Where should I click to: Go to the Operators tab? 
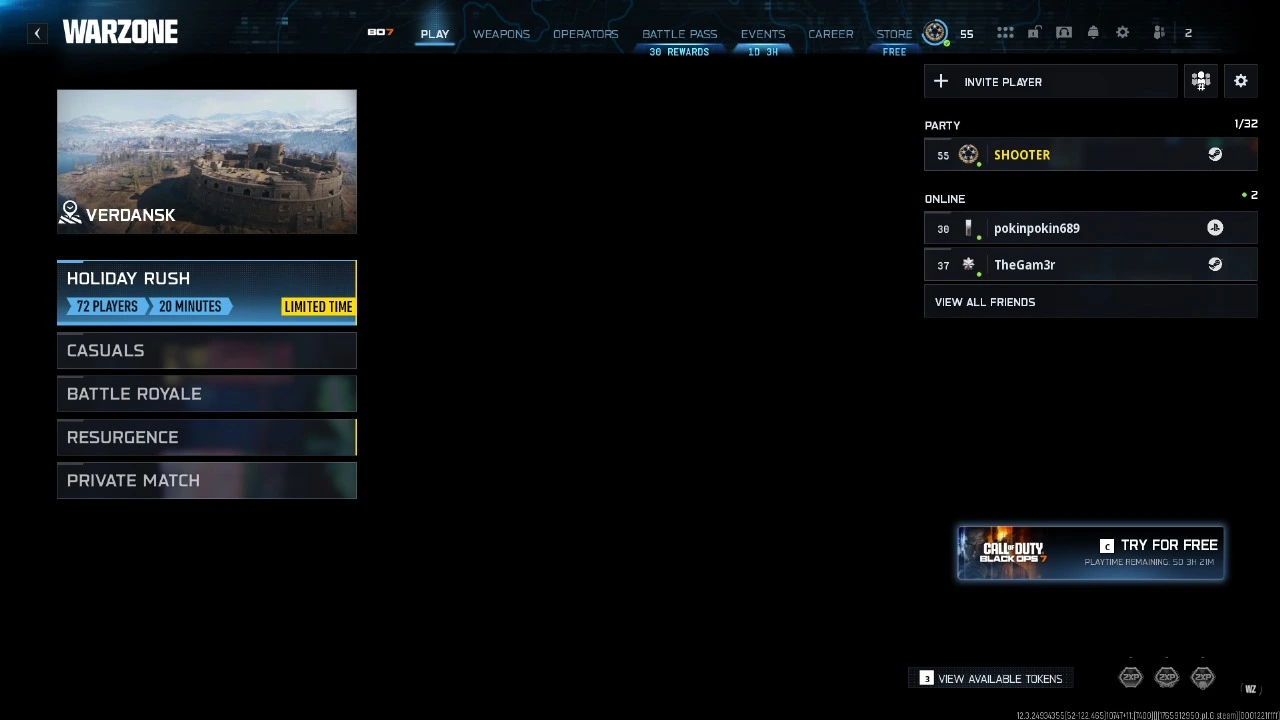(x=585, y=34)
